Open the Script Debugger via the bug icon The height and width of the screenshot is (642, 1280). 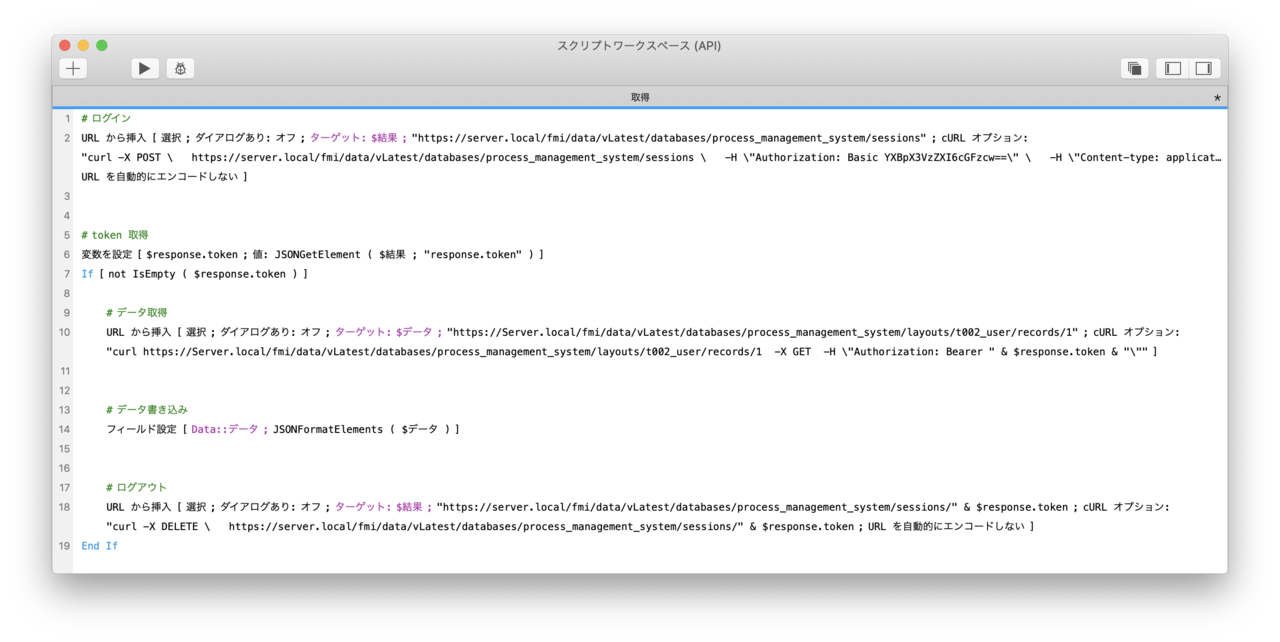pos(178,68)
